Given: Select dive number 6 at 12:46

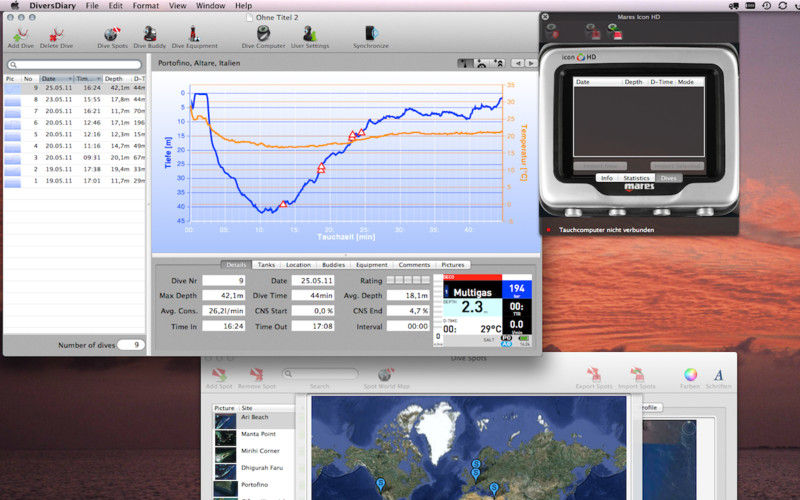Looking at the screenshot, I should pyautogui.click(x=75, y=123).
